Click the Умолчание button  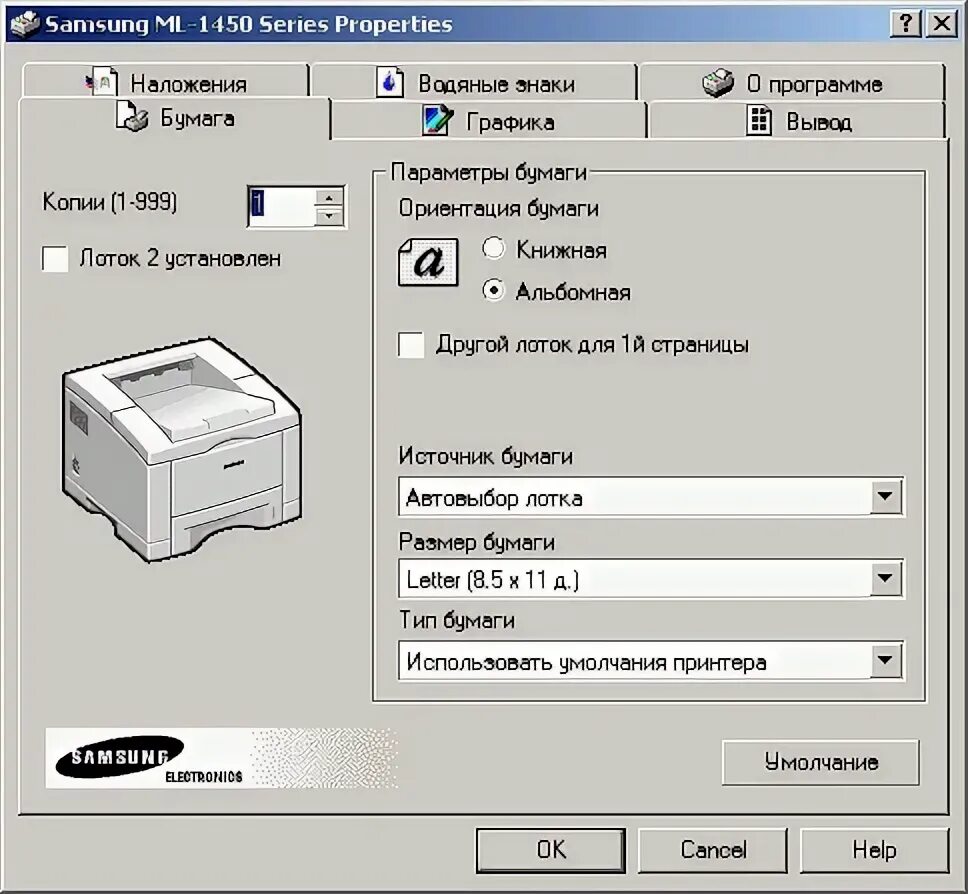point(820,762)
